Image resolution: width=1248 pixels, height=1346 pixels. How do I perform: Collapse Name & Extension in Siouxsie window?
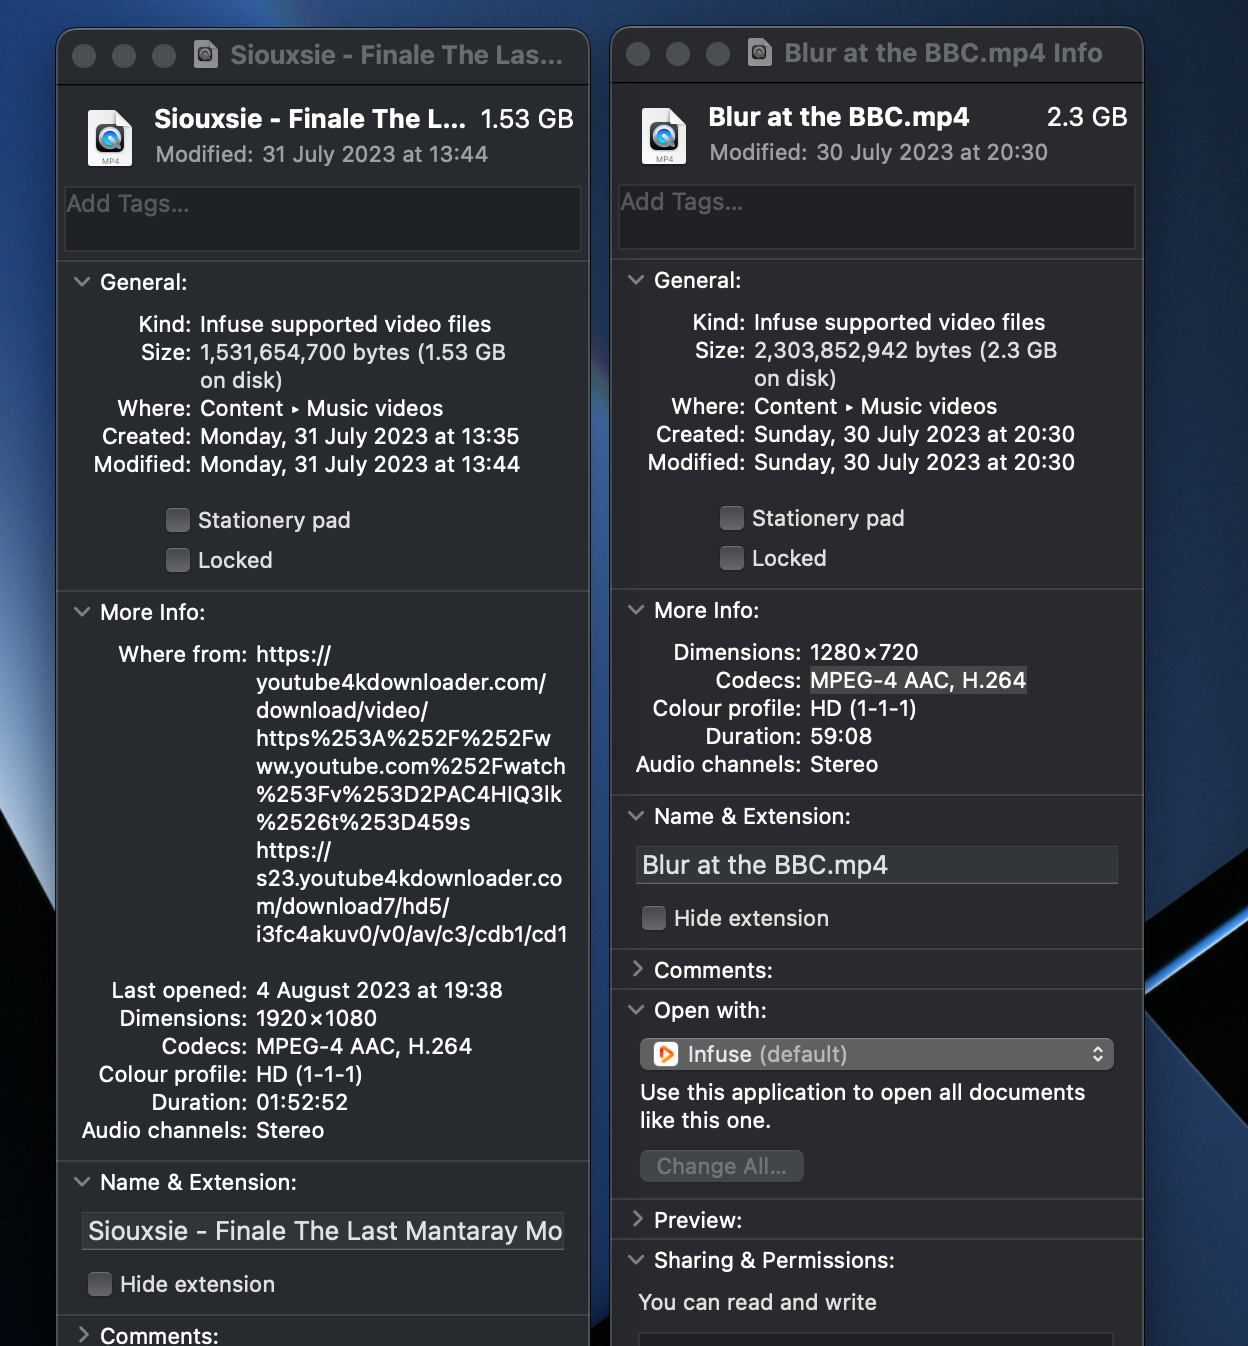pyautogui.click(x=82, y=1182)
